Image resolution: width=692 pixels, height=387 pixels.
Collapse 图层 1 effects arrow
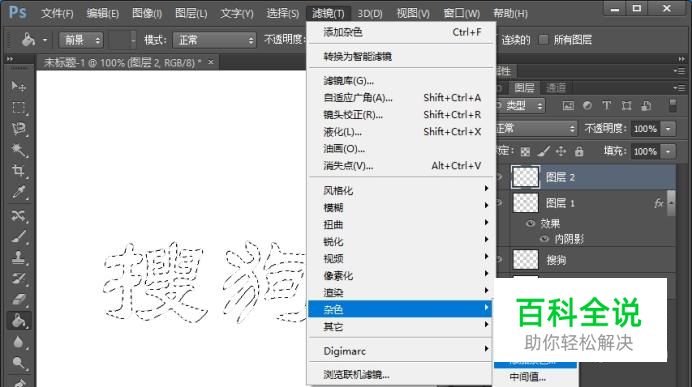point(671,203)
